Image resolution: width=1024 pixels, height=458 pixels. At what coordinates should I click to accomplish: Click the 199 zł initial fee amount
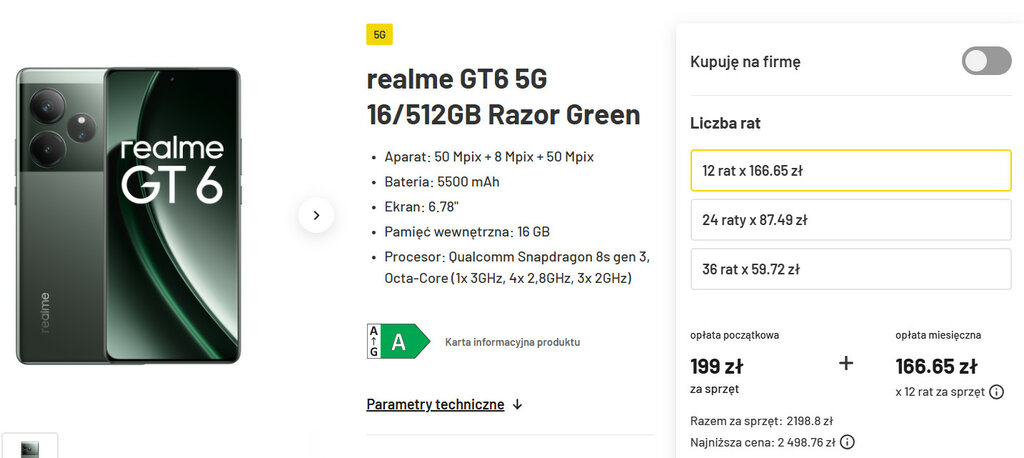coord(717,366)
